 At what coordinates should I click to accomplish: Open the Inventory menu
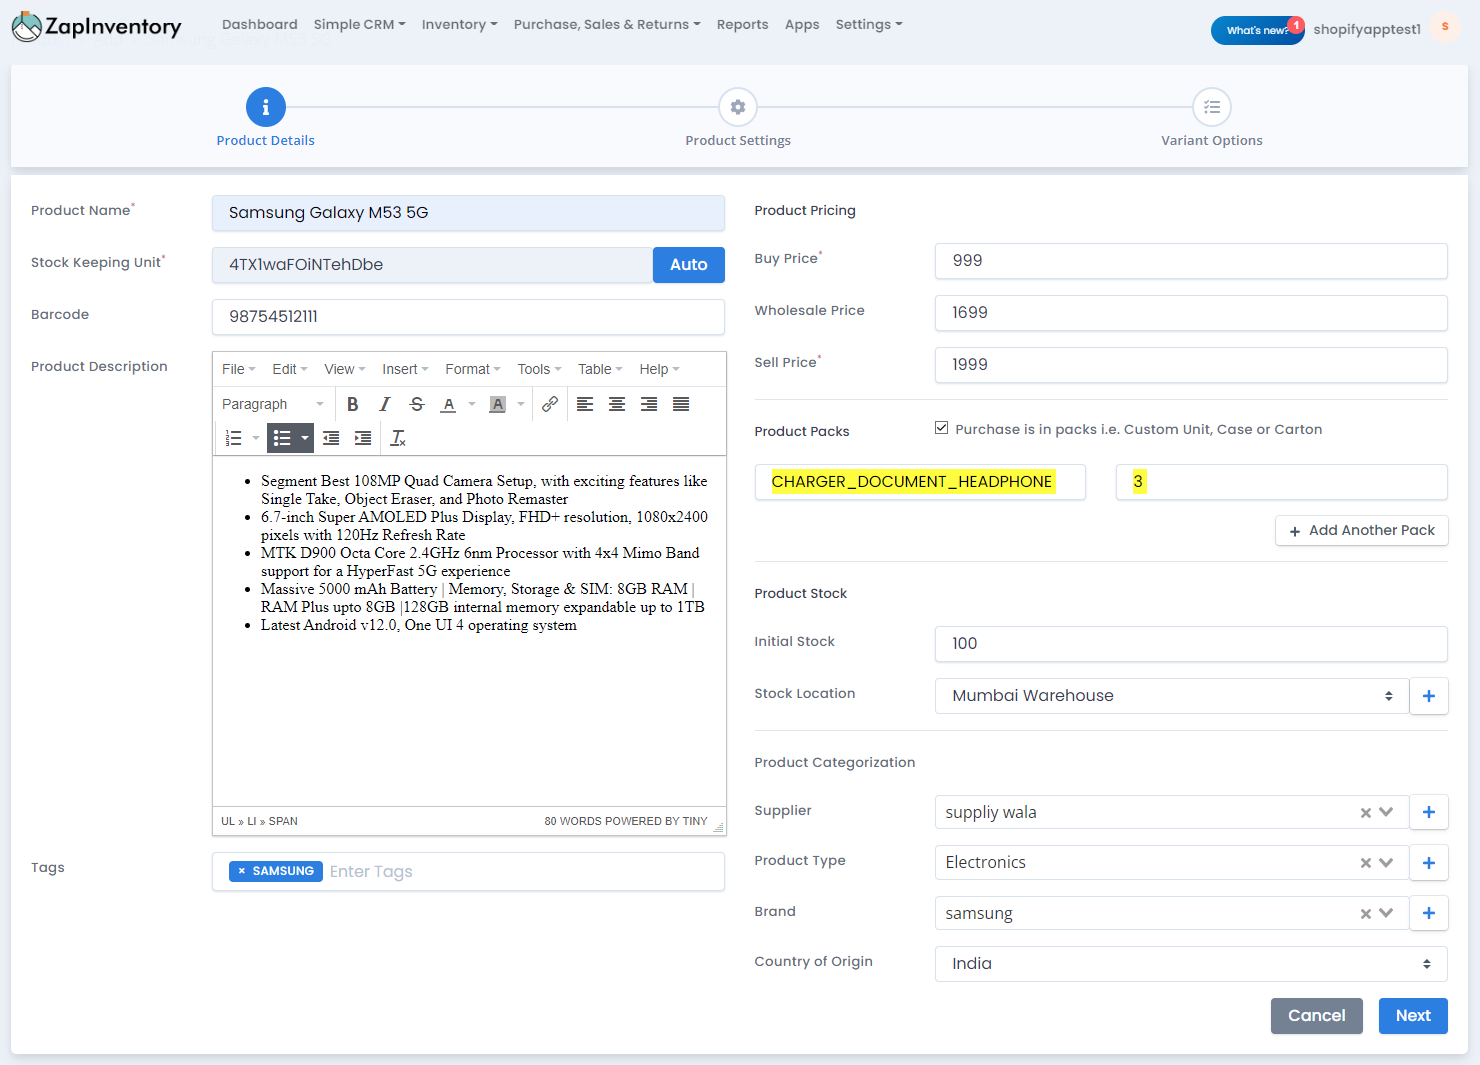[x=459, y=24]
